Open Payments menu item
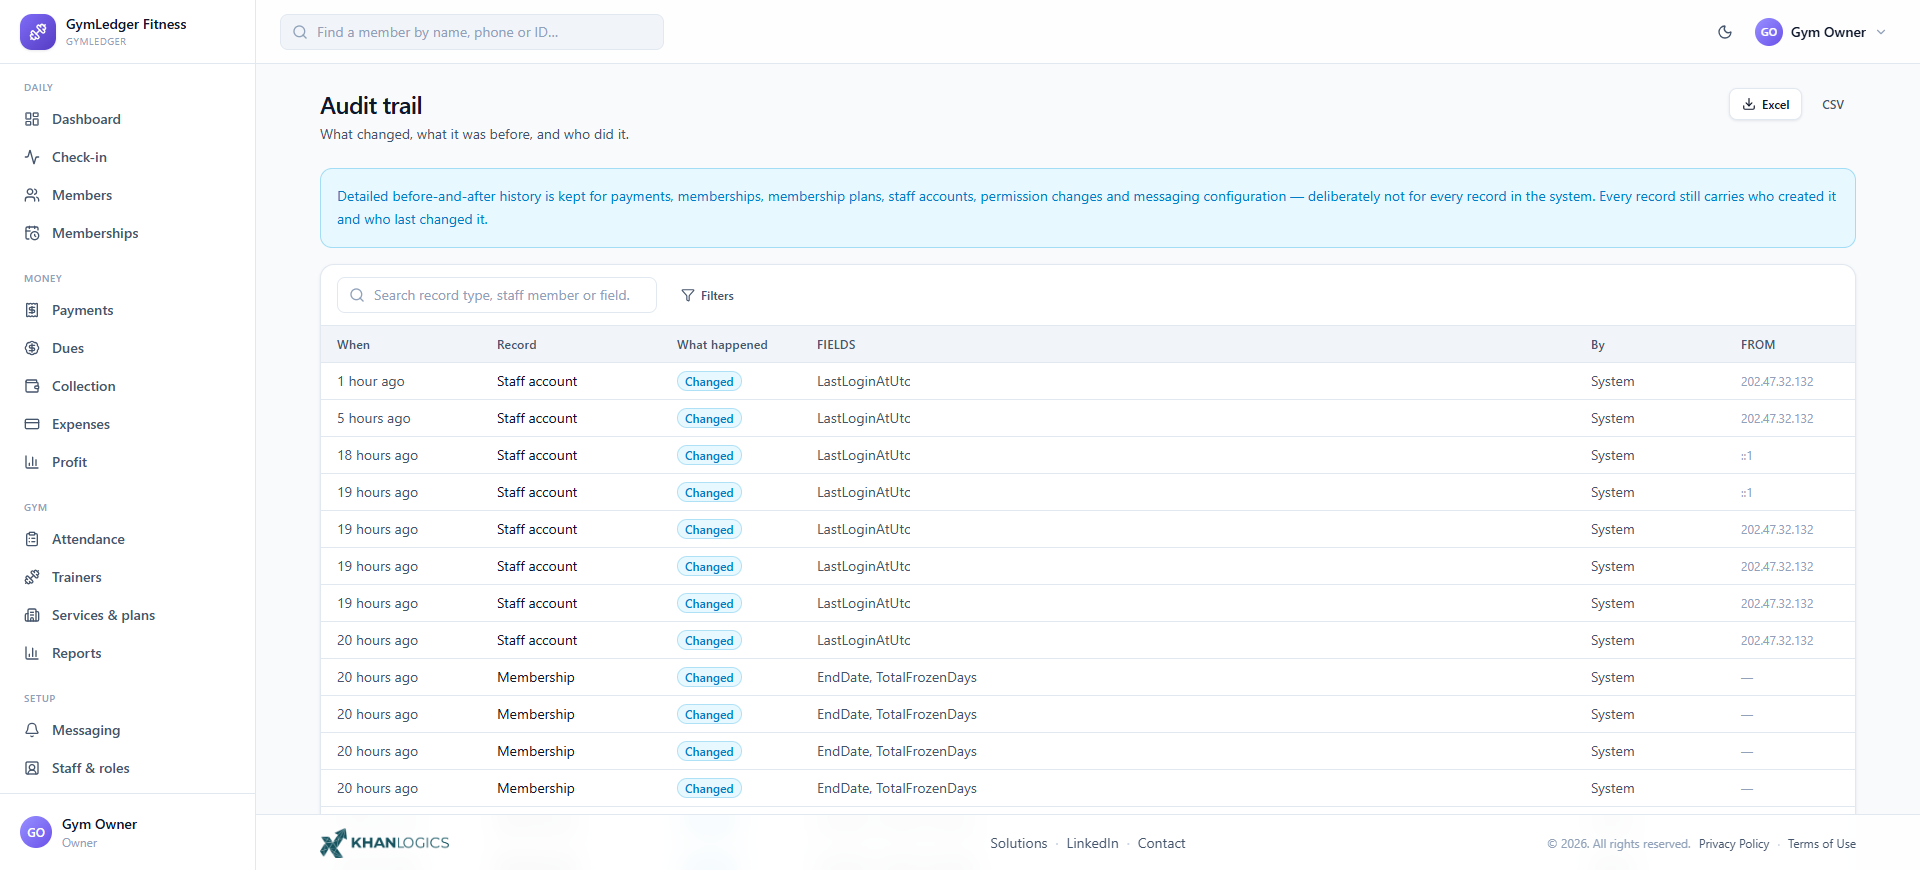Screen dimensions: 1920x870 coord(127,310)
